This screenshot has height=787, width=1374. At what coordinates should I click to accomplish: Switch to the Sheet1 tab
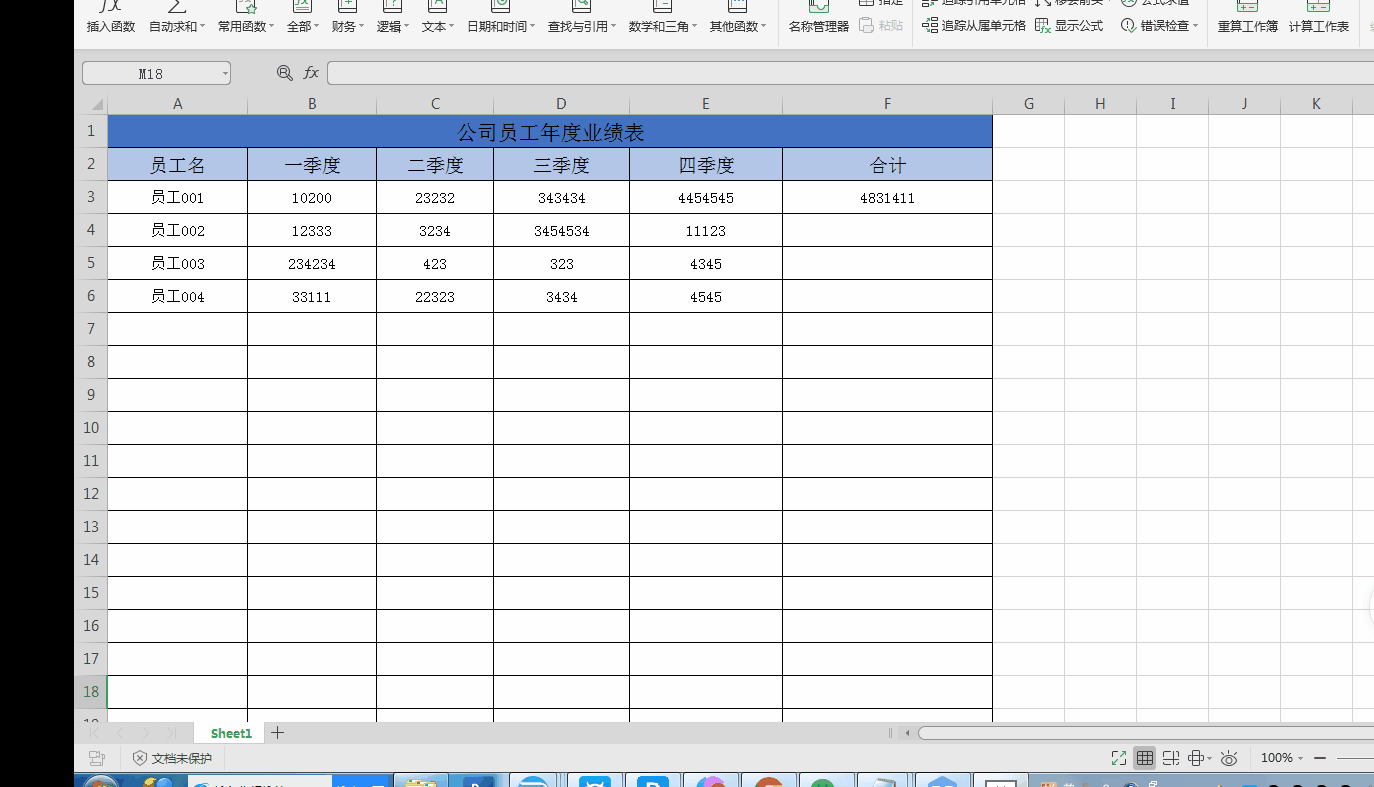tap(231, 733)
